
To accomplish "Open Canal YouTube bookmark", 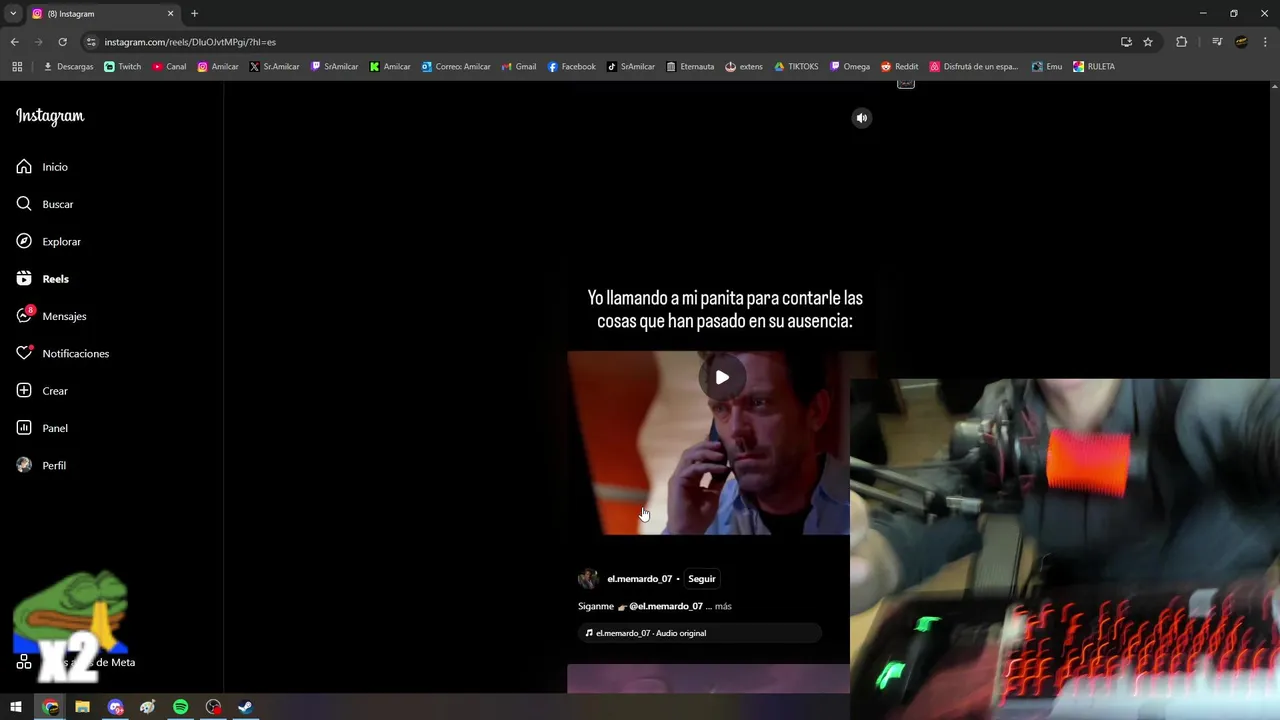I will coord(169,67).
